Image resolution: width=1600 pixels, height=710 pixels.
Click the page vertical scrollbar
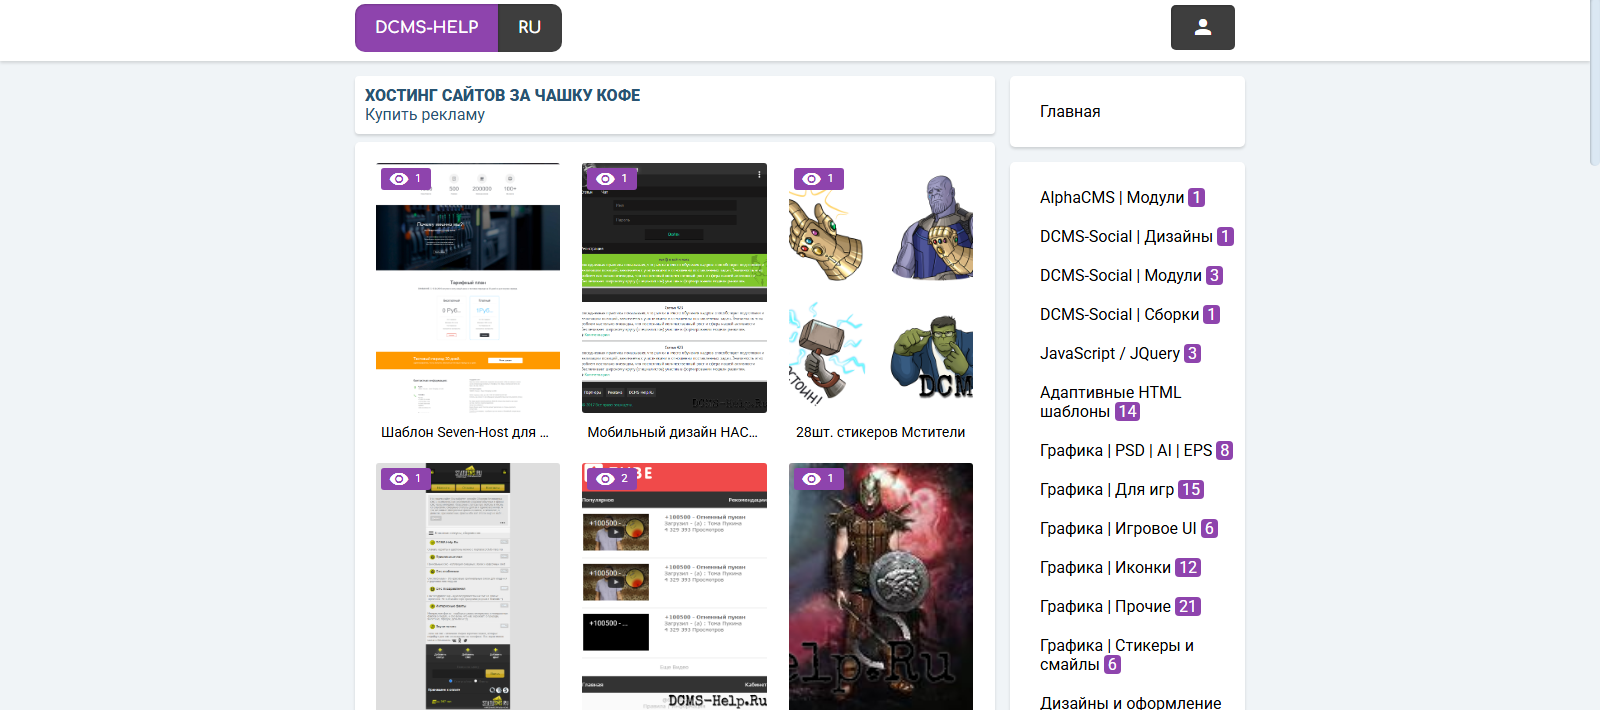pyautogui.click(x=1594, y=80)
